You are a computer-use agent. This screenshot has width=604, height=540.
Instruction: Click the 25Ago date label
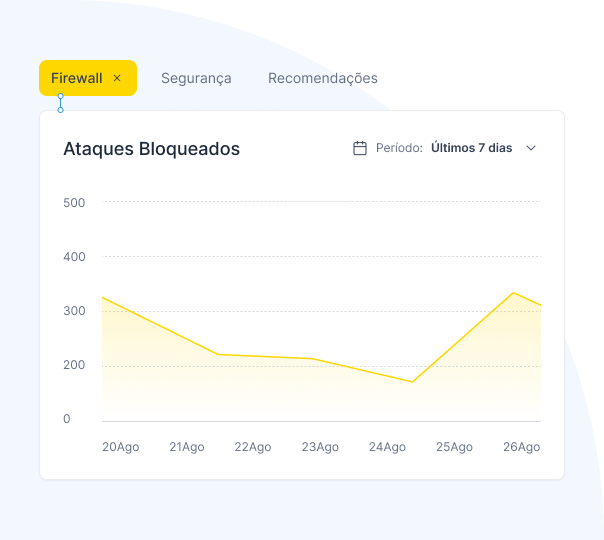tap(454, 447)
